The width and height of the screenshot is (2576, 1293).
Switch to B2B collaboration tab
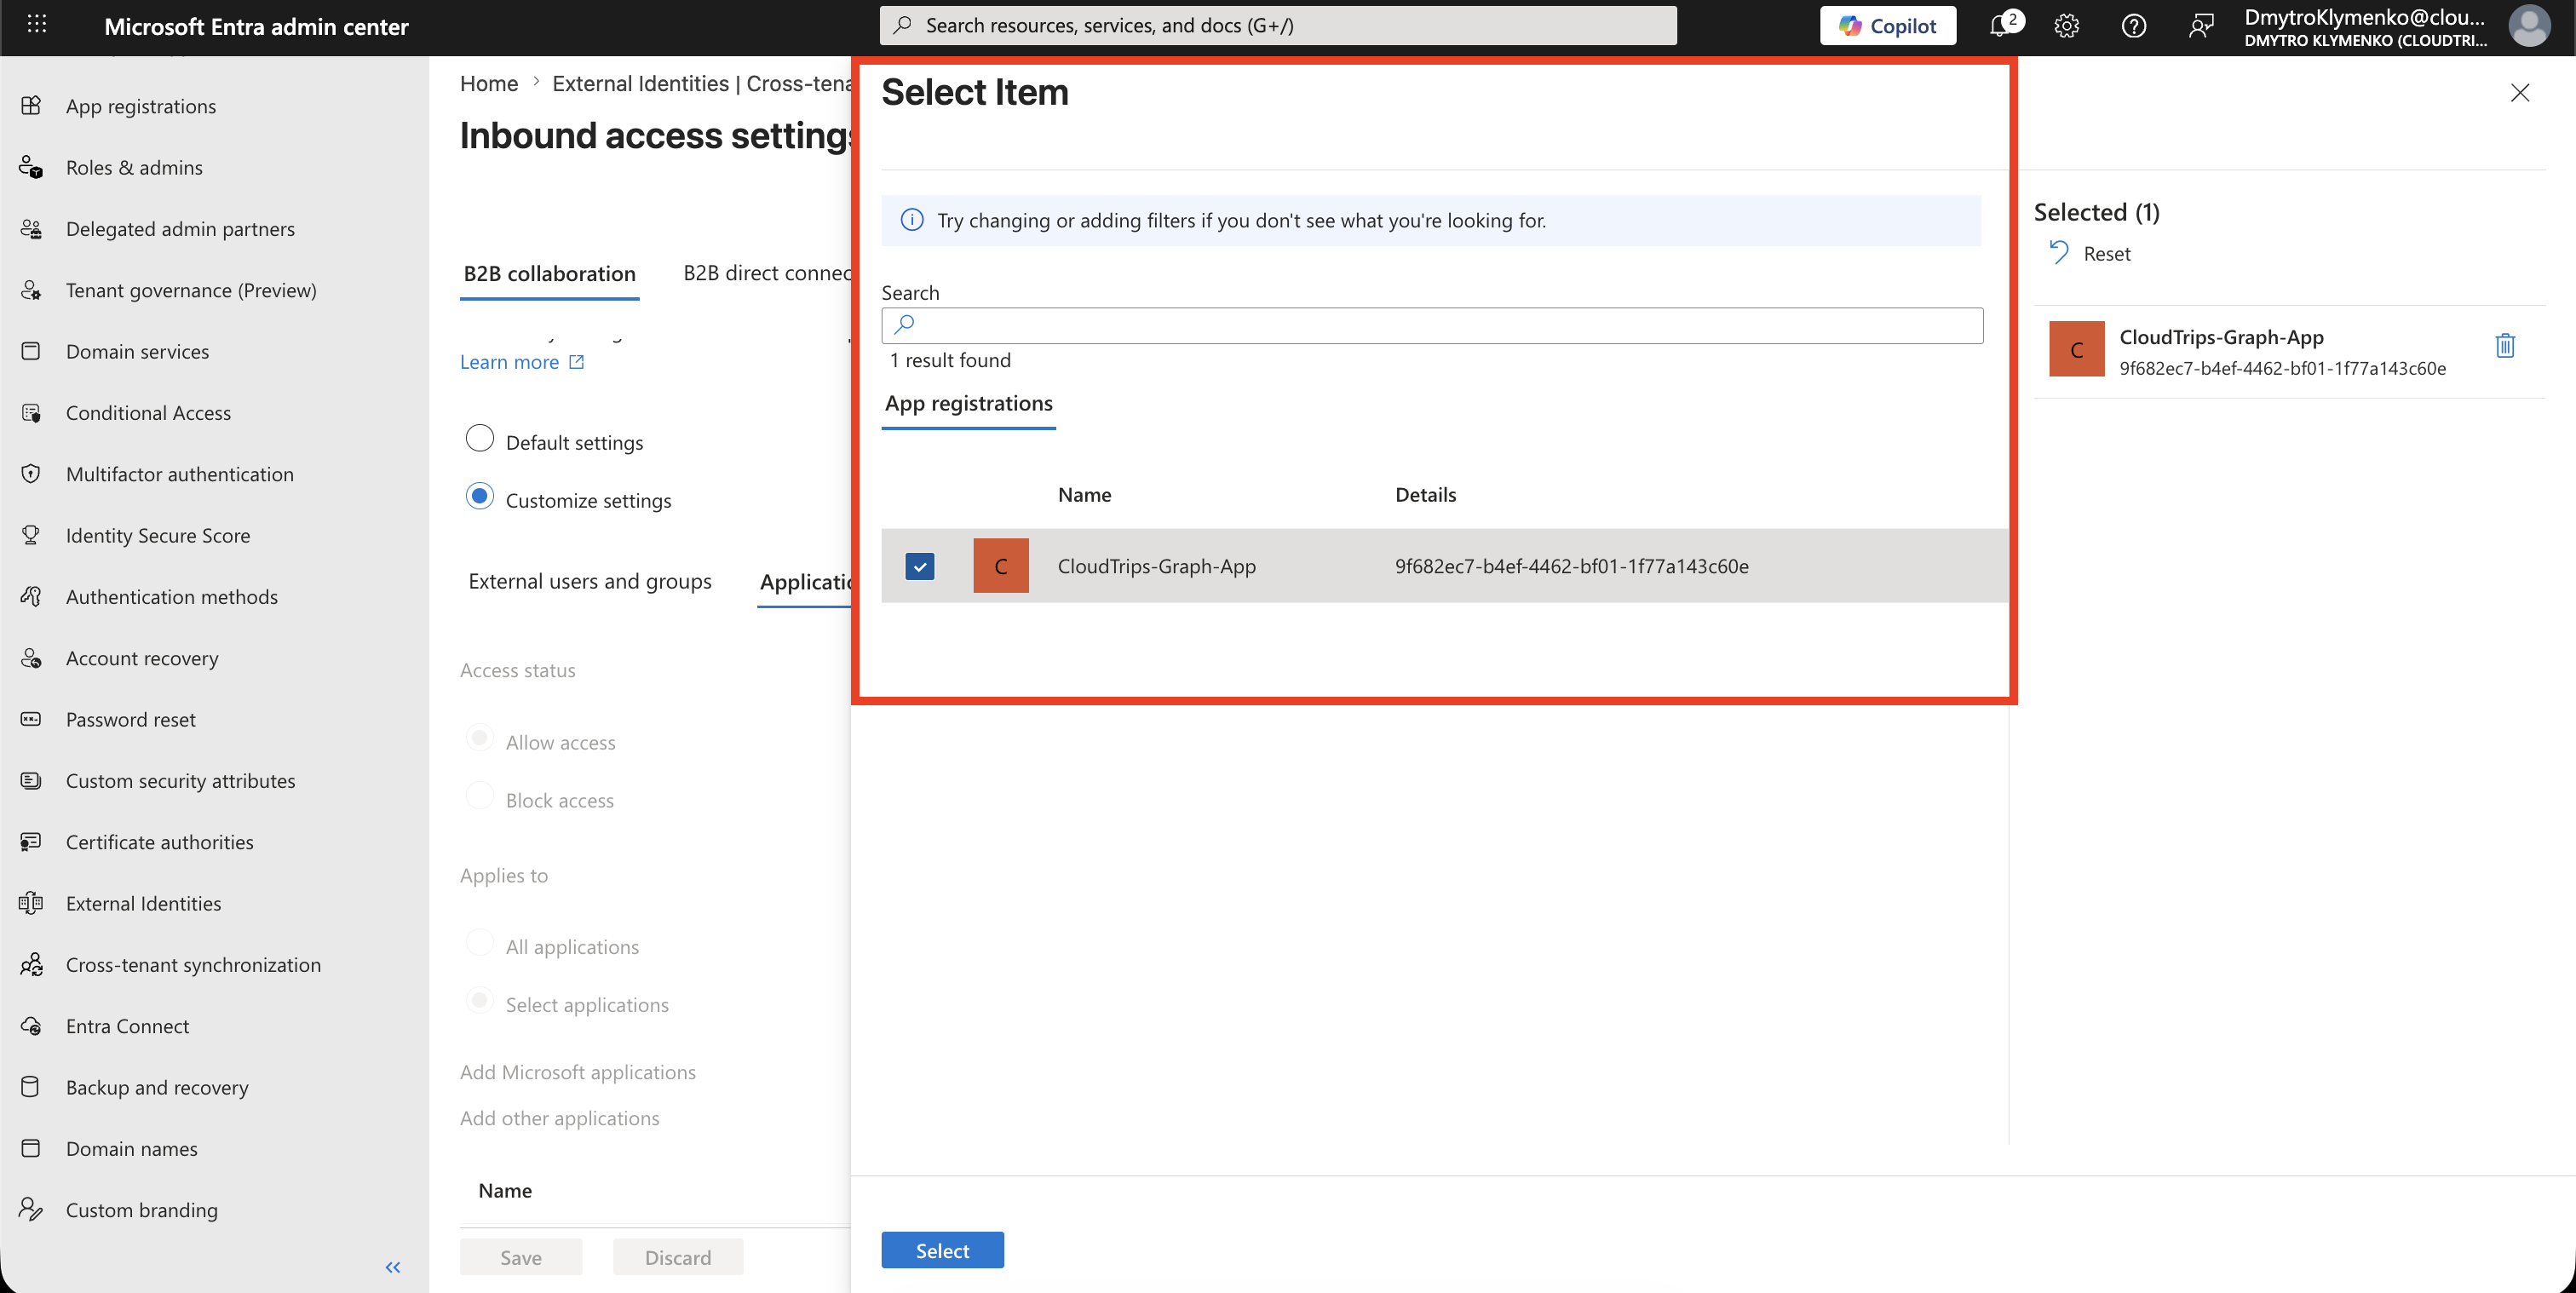click(x=549, y=274)
